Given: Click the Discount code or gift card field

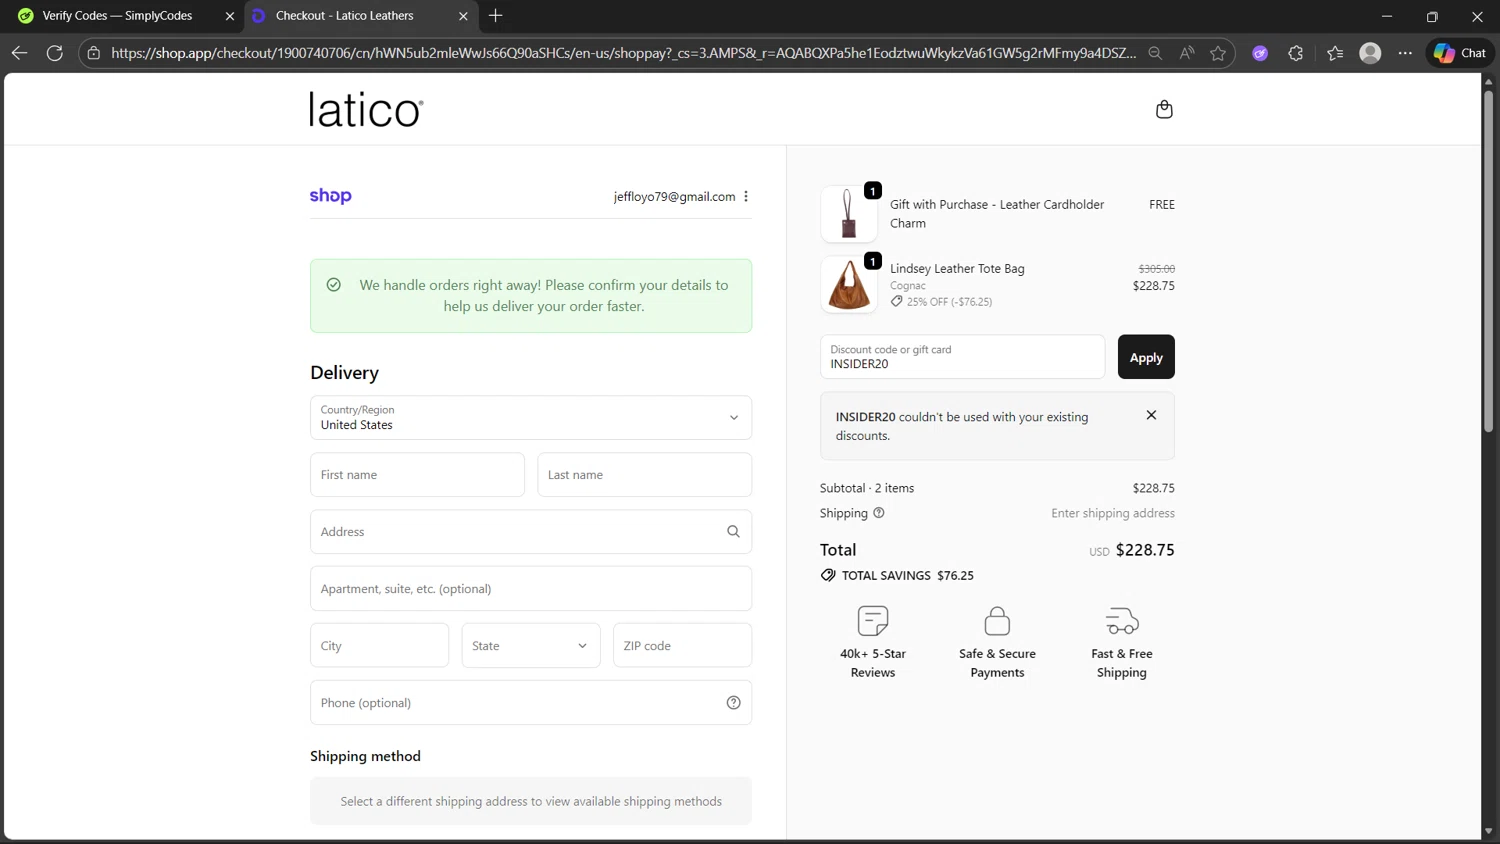Looking at the screenshot, I should tap(962, 357).
